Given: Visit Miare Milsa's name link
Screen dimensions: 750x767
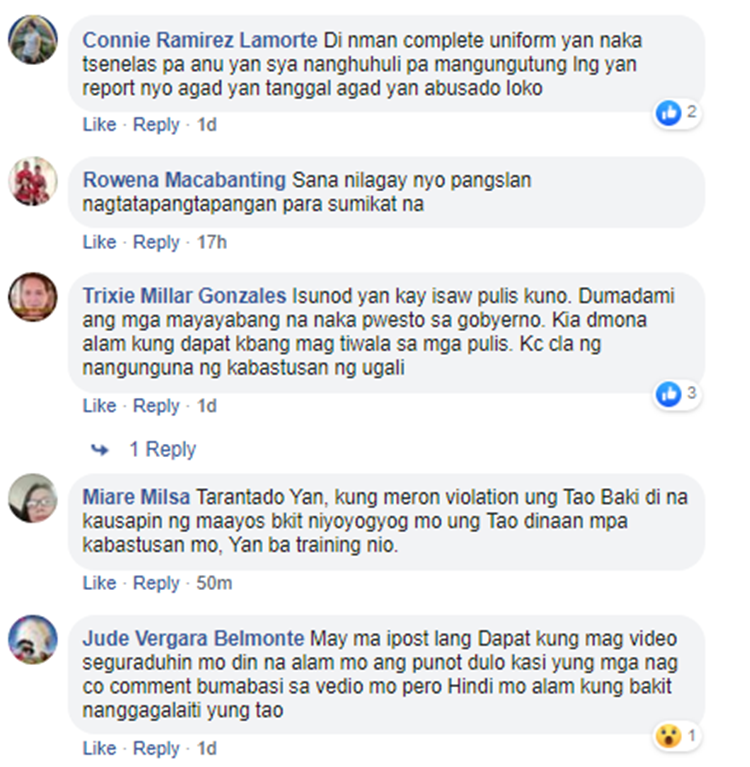Looking at the screenshot, I should pyautogui.click(x=136, y=497).
